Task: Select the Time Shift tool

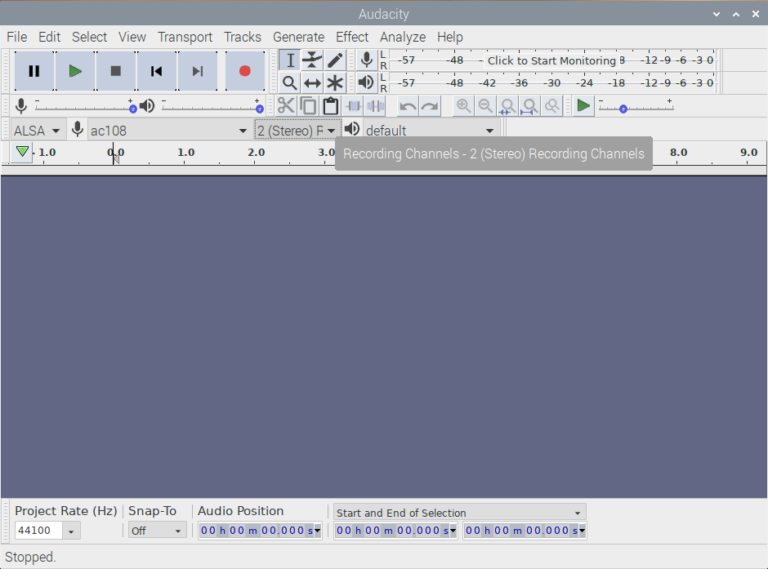Action: (312, 83)
